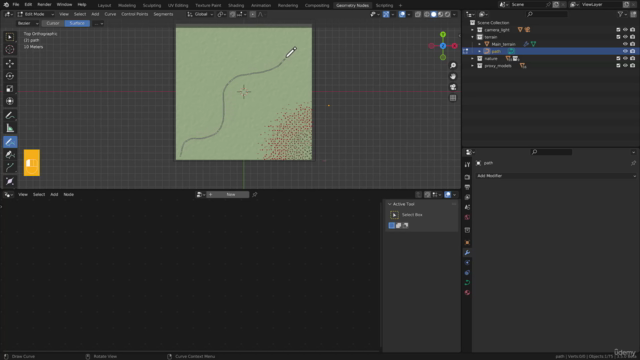Enable solid viewport shading mode

point(433,14)
